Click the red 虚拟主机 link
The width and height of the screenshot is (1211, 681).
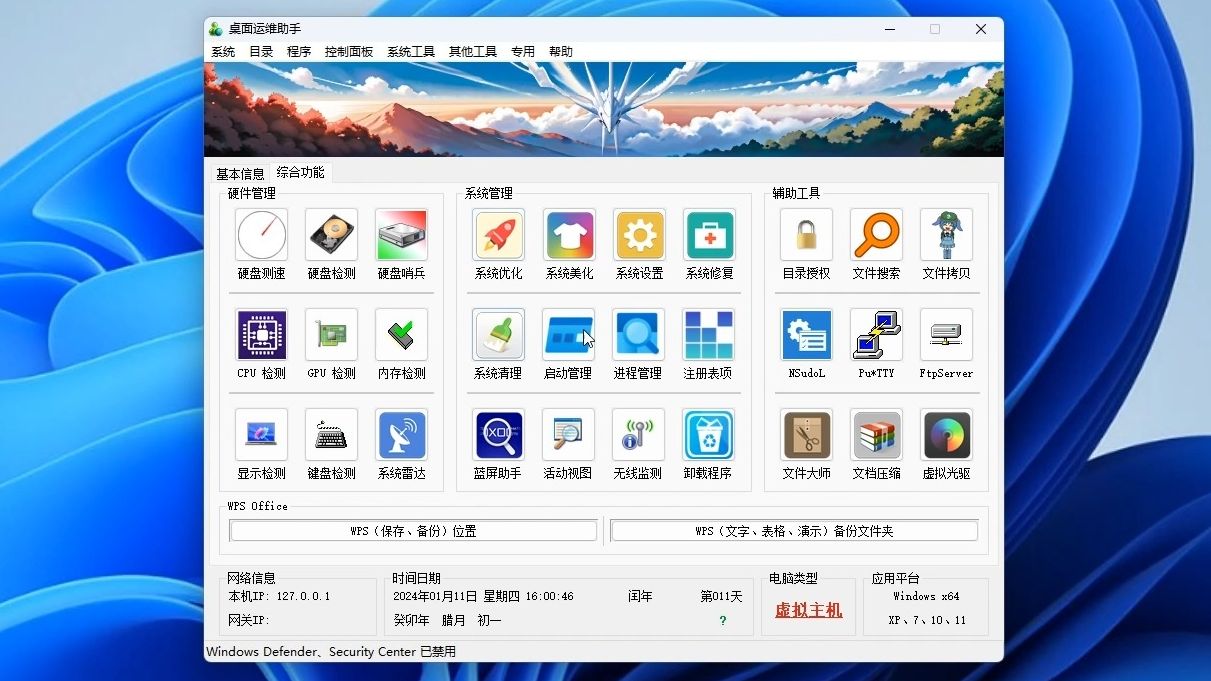(809, 610)
